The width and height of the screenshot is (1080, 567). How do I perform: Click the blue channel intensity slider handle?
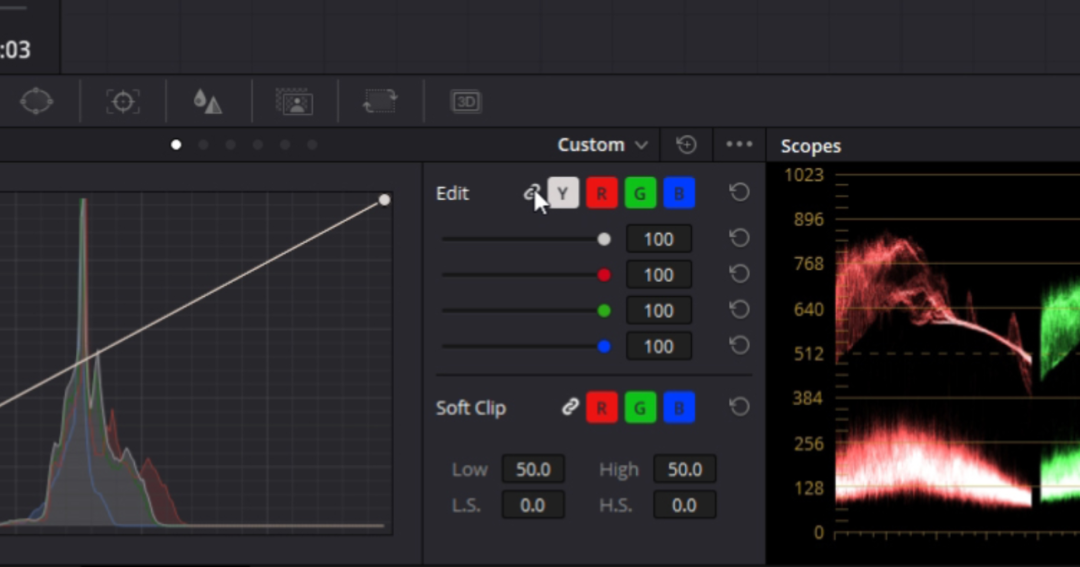603,347
